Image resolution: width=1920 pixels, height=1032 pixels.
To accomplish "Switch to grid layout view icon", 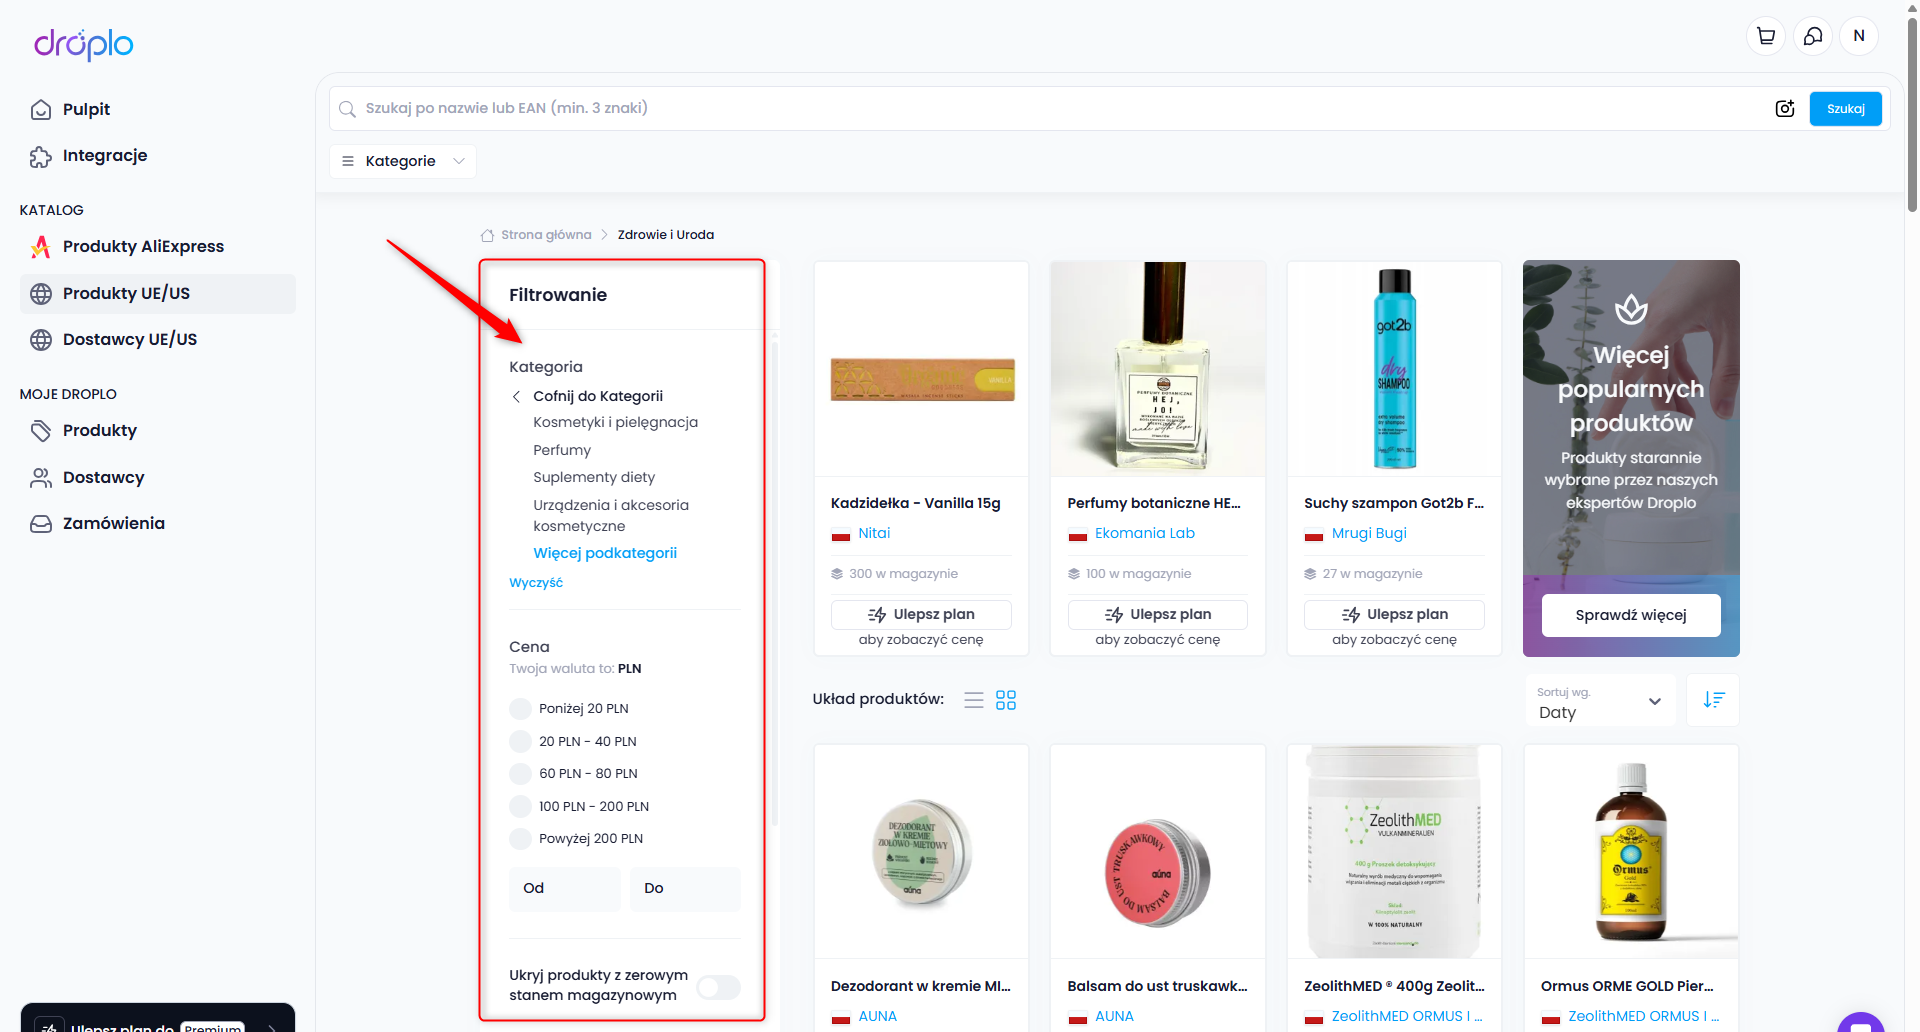I will 1006,700.
